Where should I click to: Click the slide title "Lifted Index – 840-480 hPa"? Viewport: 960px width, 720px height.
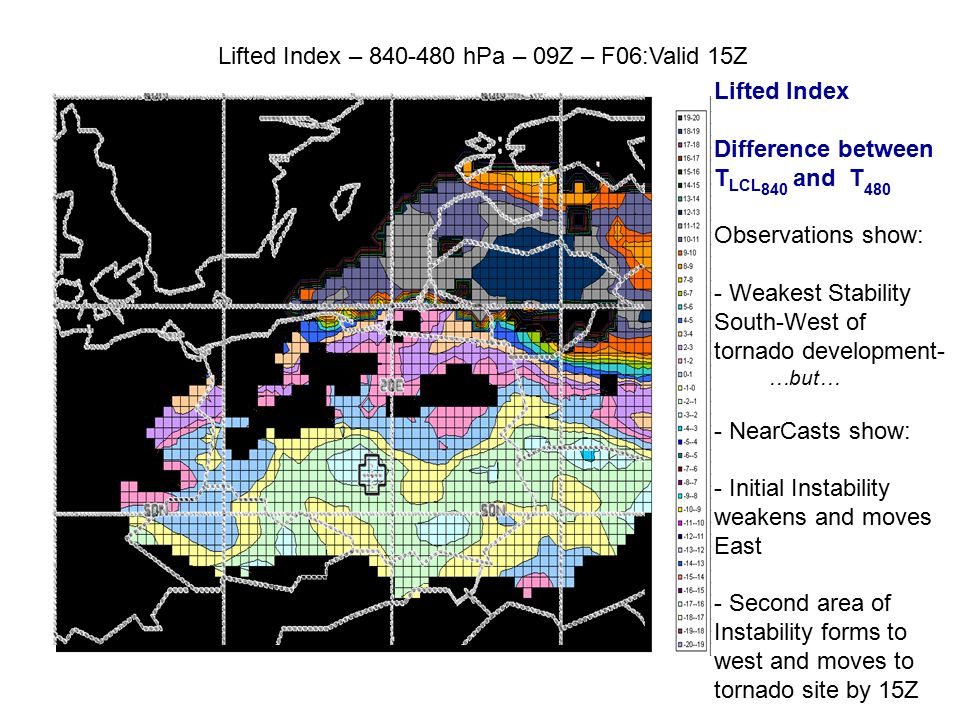pos(361,56)
